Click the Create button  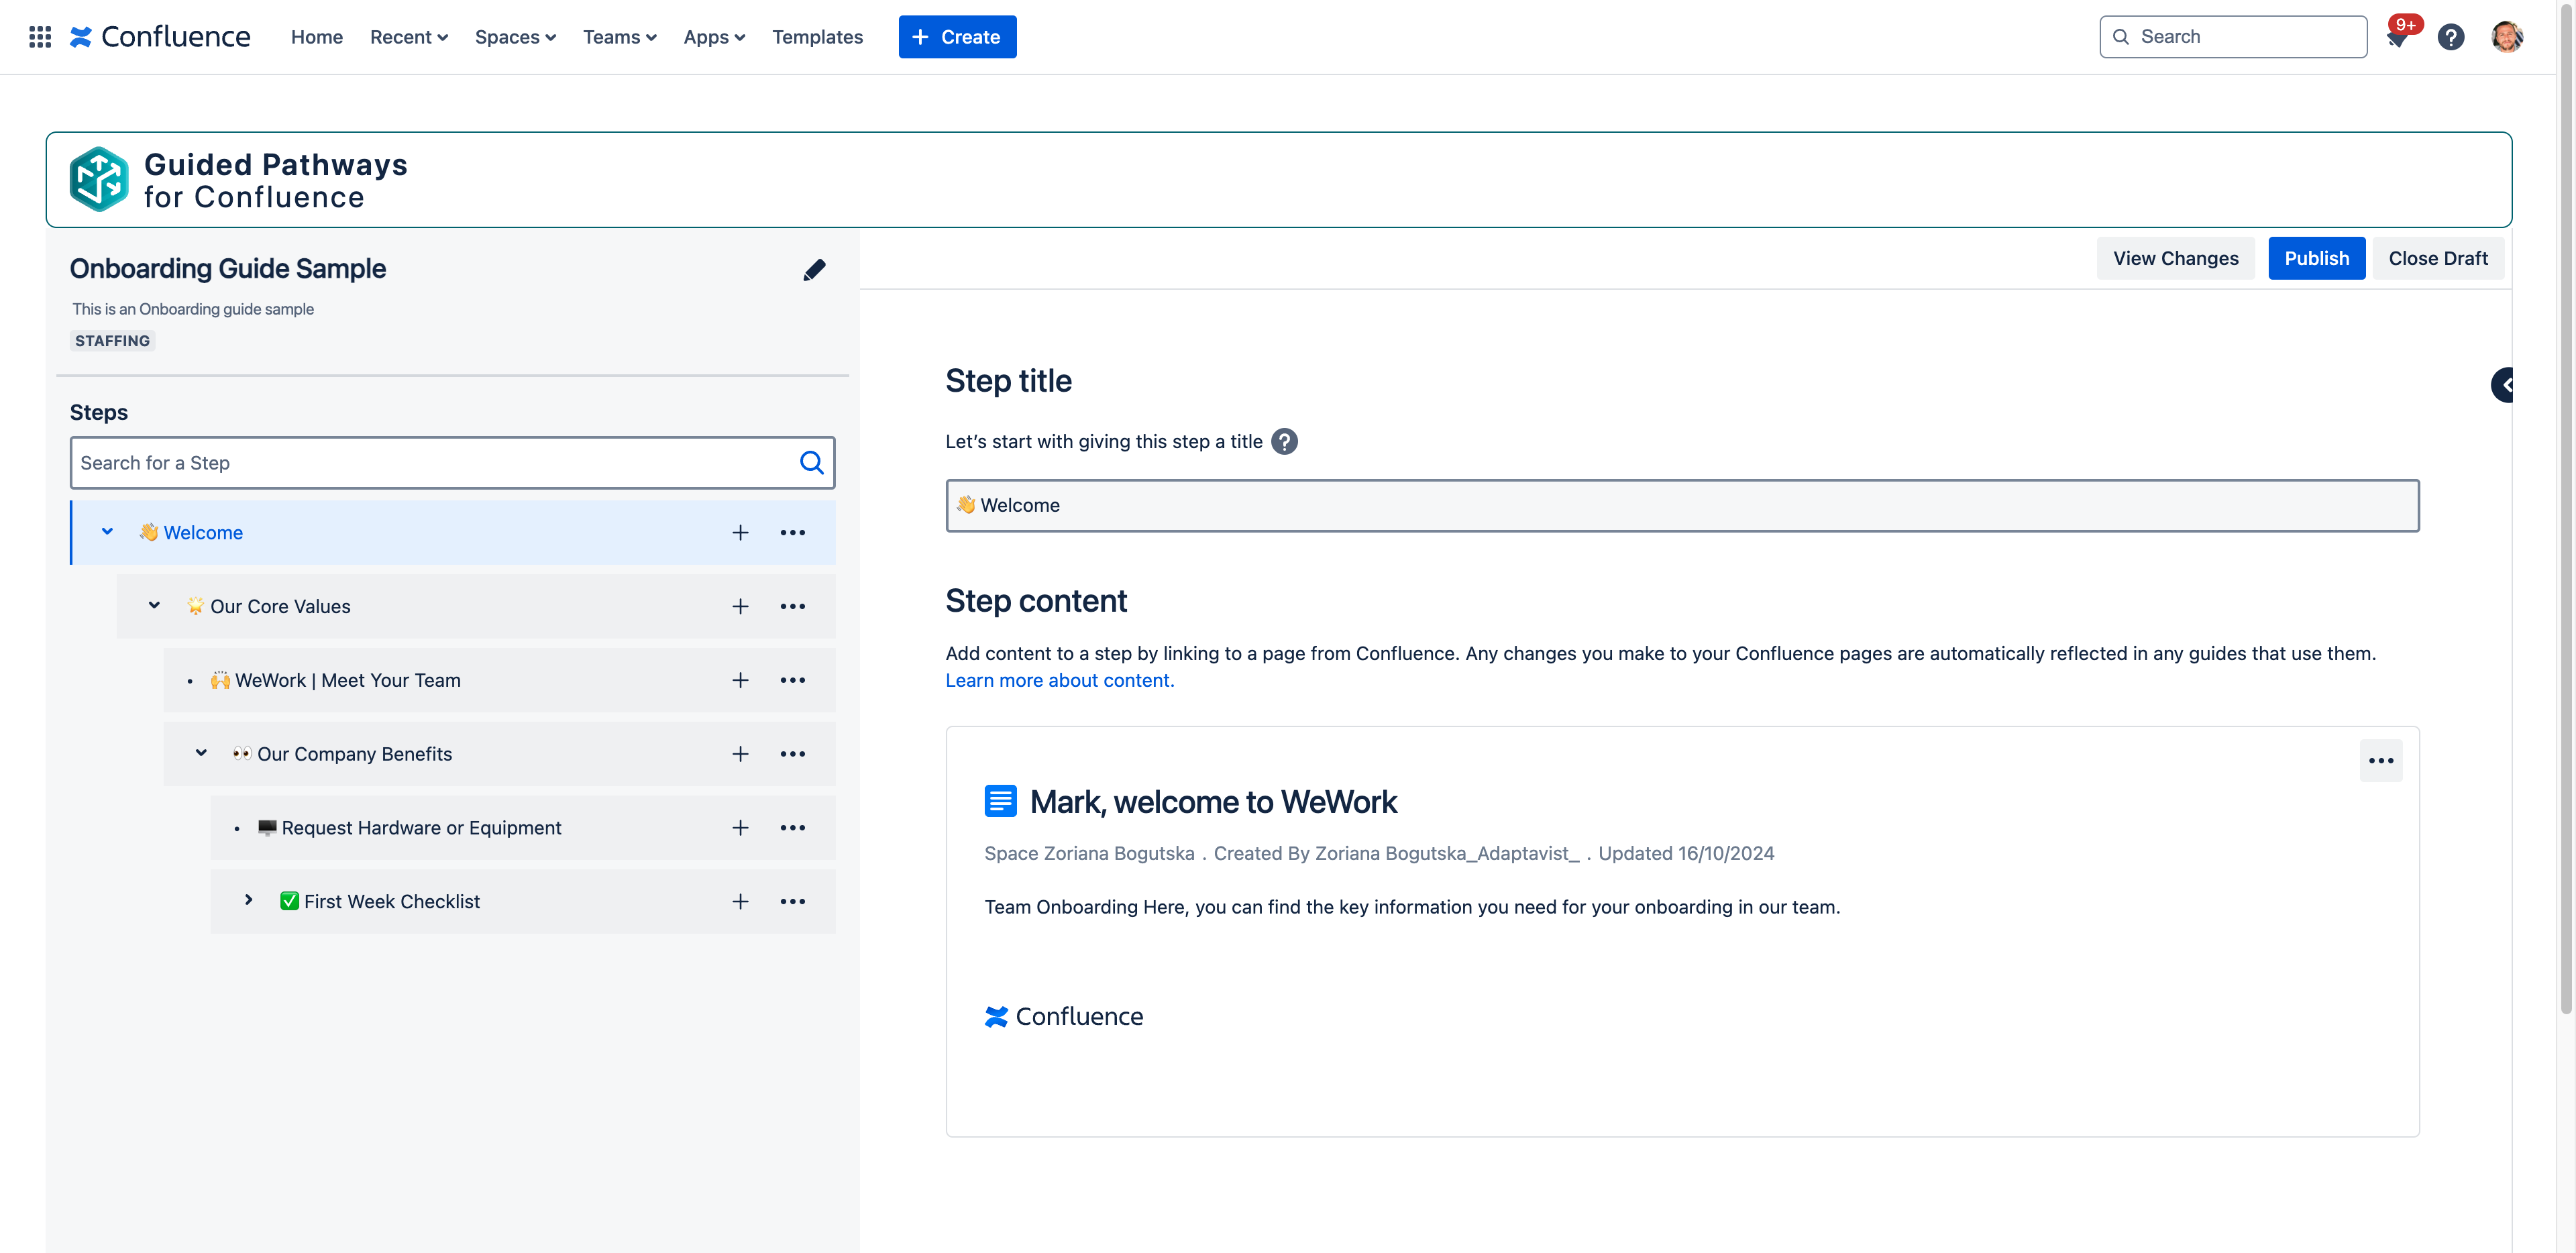957,37
